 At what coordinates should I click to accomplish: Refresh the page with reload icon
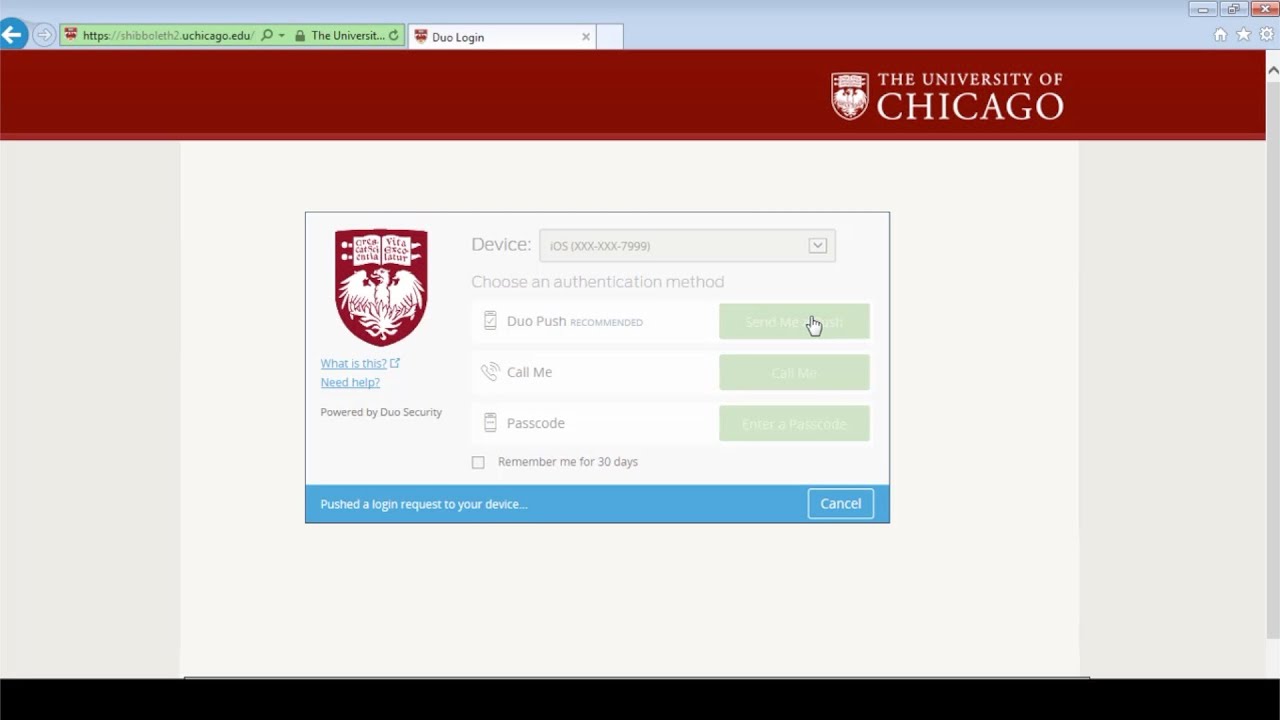[x=393, y=35]
